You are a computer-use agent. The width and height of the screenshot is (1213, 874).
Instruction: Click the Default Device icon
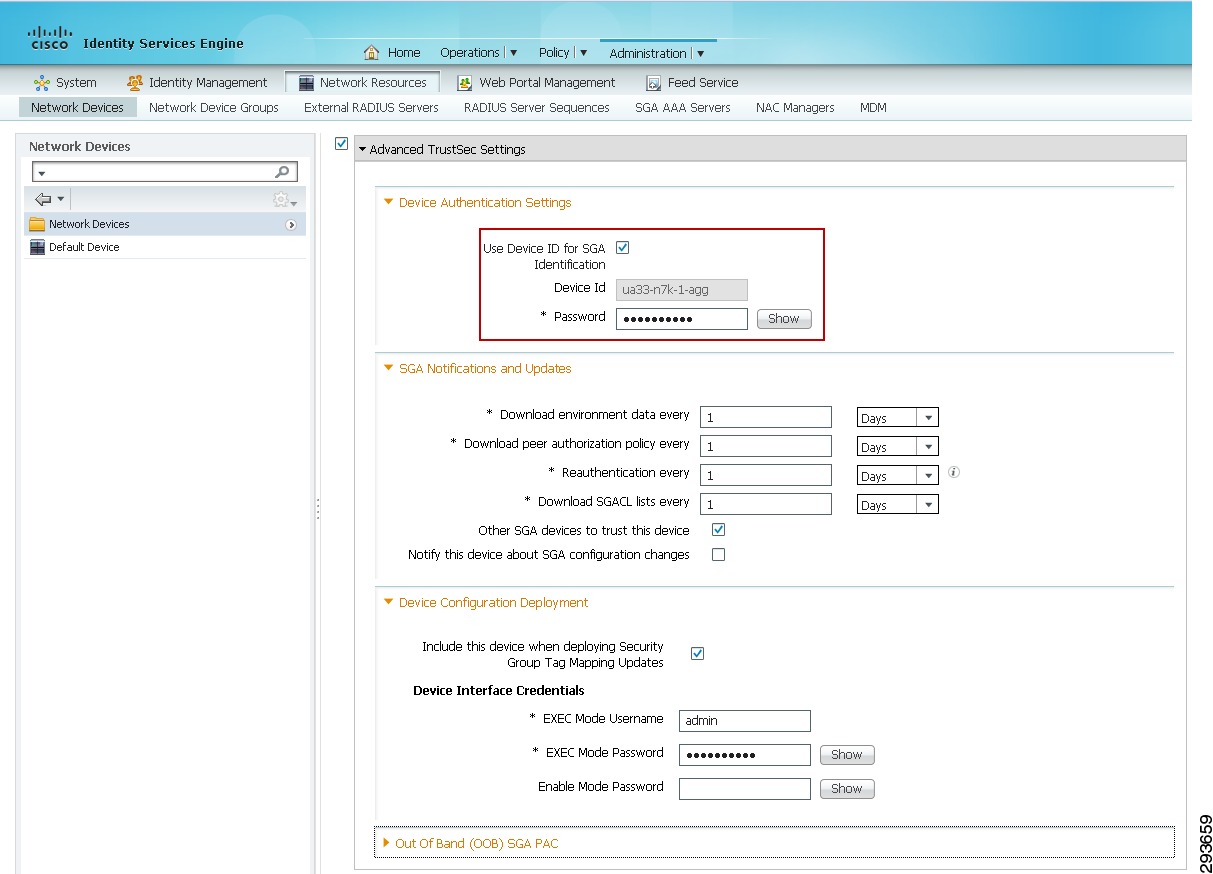(x=37, y=247)
